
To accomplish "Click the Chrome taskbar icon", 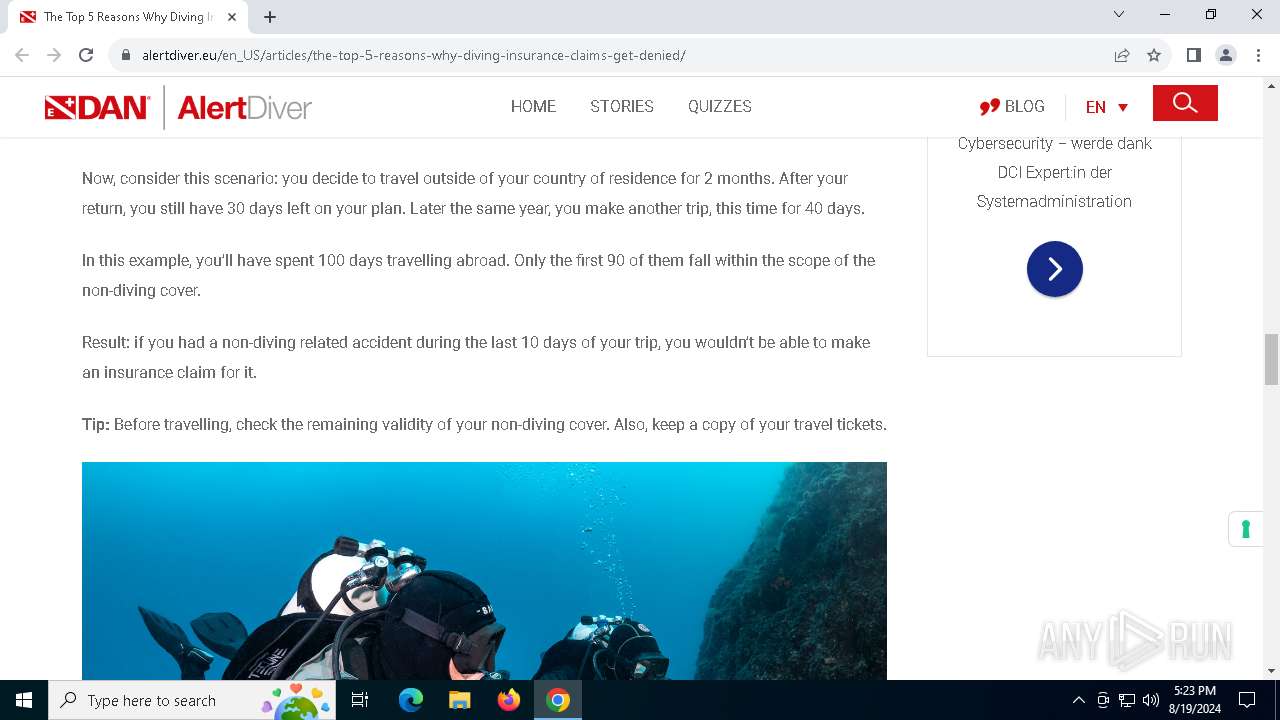I will (558, 700).
